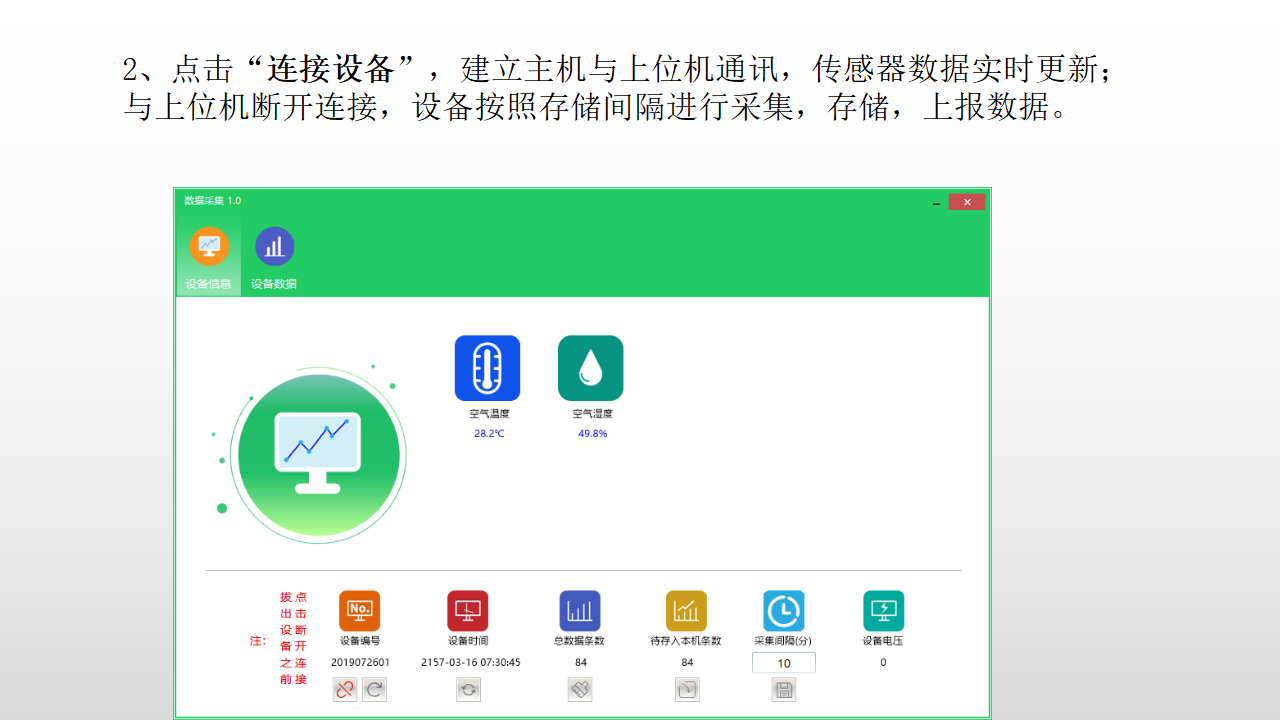Click the 采集间隔 blue clock icon
The image size is (1280, 720).
pos(784,610)
